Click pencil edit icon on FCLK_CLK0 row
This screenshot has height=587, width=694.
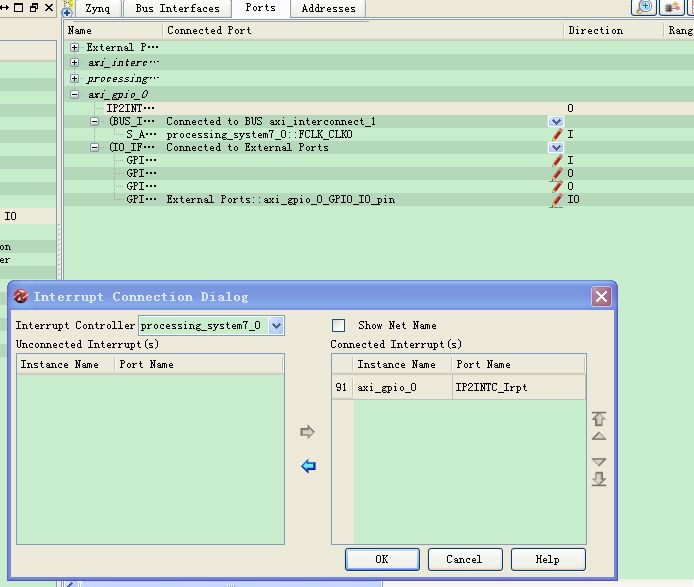pos(557,135)
